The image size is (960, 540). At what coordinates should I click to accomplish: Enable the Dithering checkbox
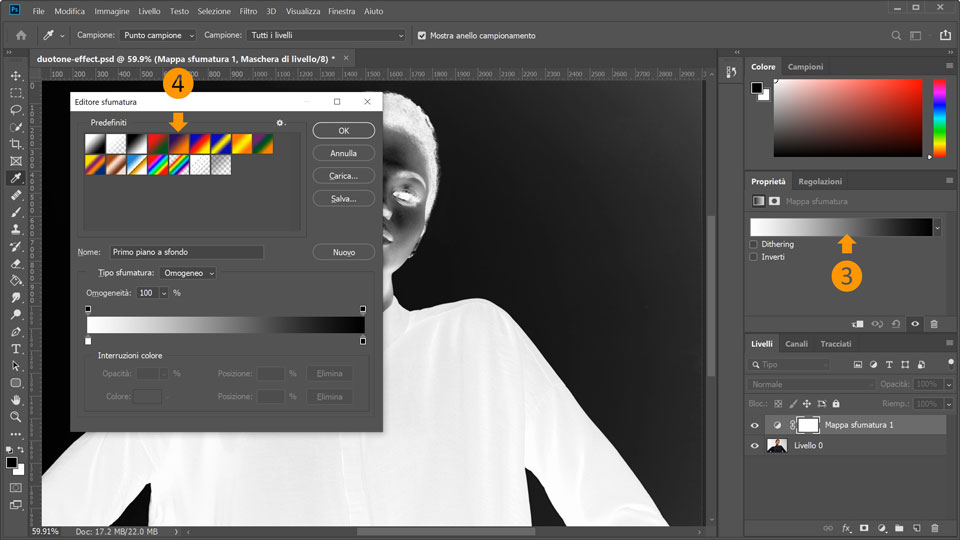click(754, 244)
